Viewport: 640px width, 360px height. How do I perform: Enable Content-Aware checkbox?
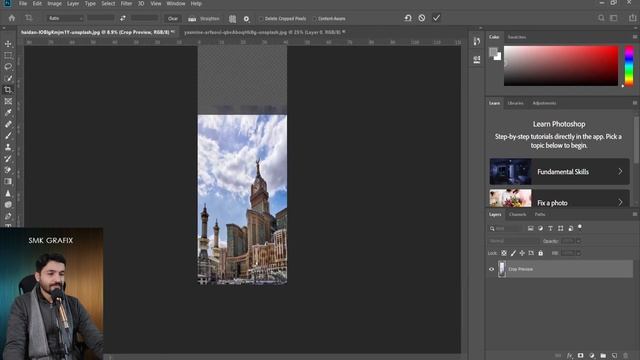(314, 19)
